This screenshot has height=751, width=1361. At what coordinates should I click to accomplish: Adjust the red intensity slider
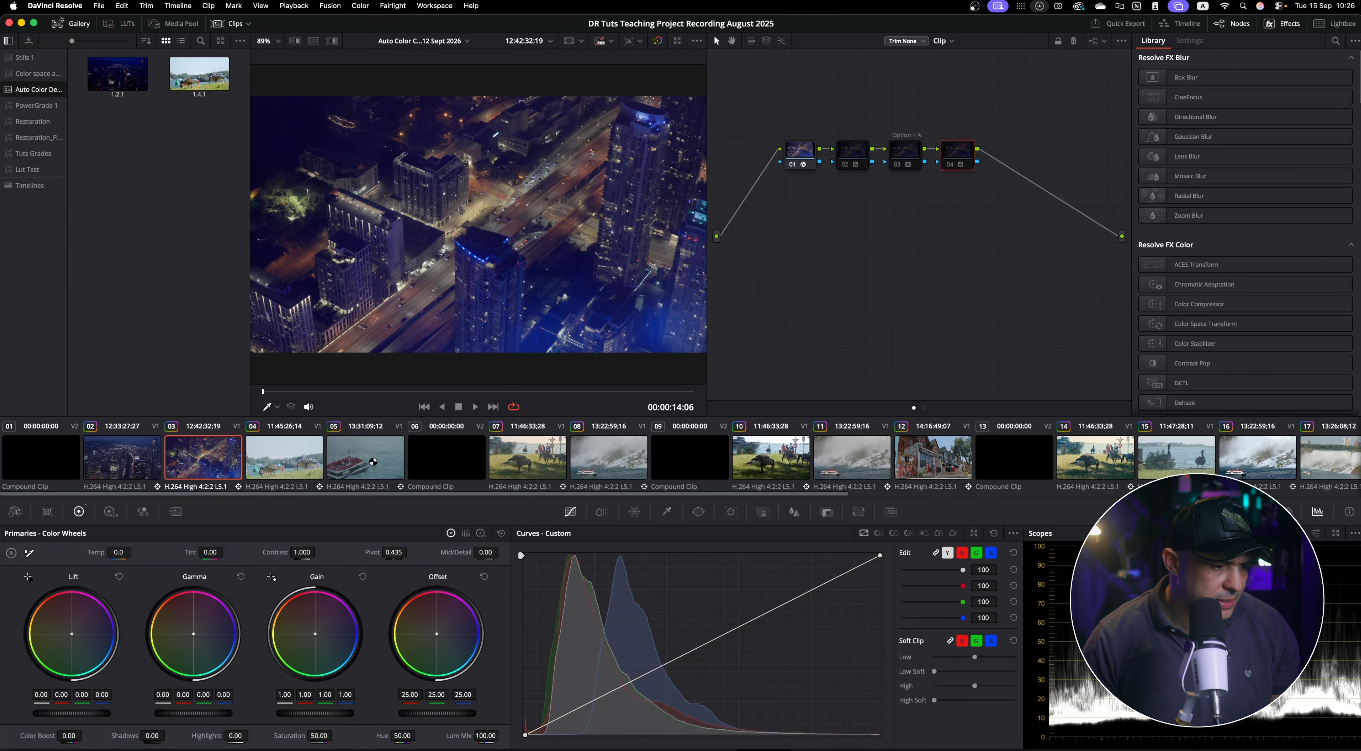point(933,585)
